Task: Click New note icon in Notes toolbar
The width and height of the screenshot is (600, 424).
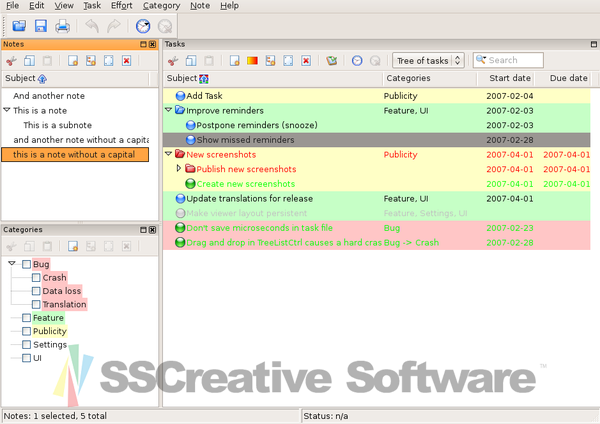Action: click(73, 60)
